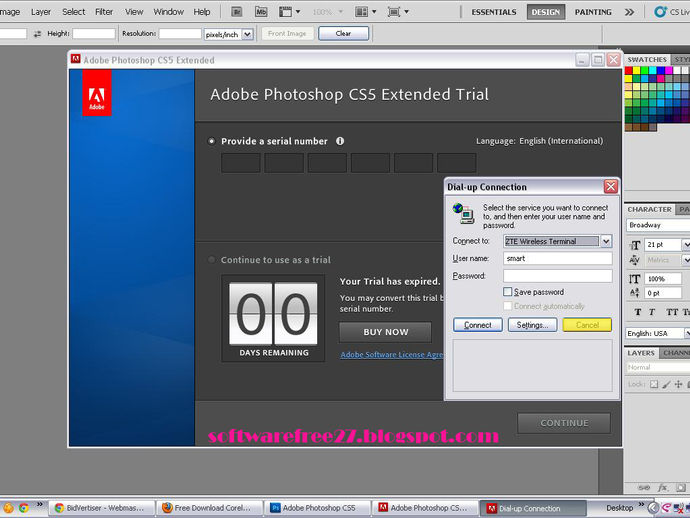Pick the blue swatch in top row

[x=661, y=70]
